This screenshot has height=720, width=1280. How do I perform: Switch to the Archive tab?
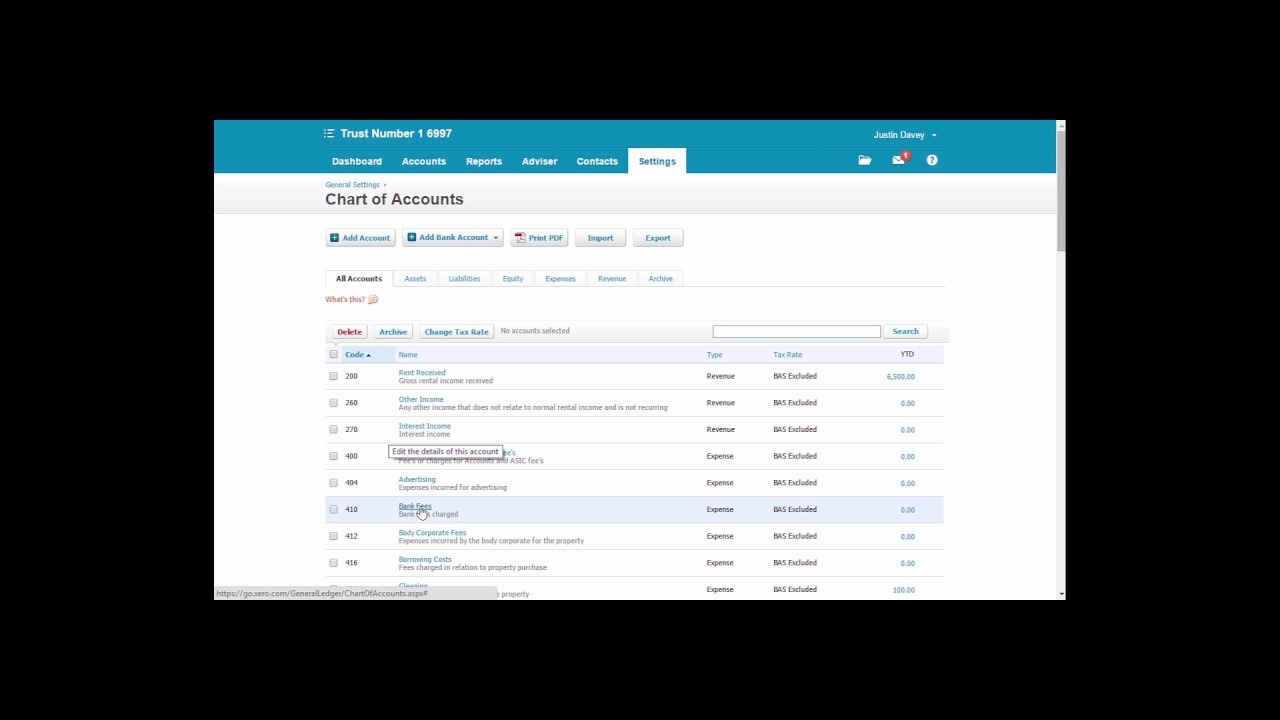(x=661, y=279)
